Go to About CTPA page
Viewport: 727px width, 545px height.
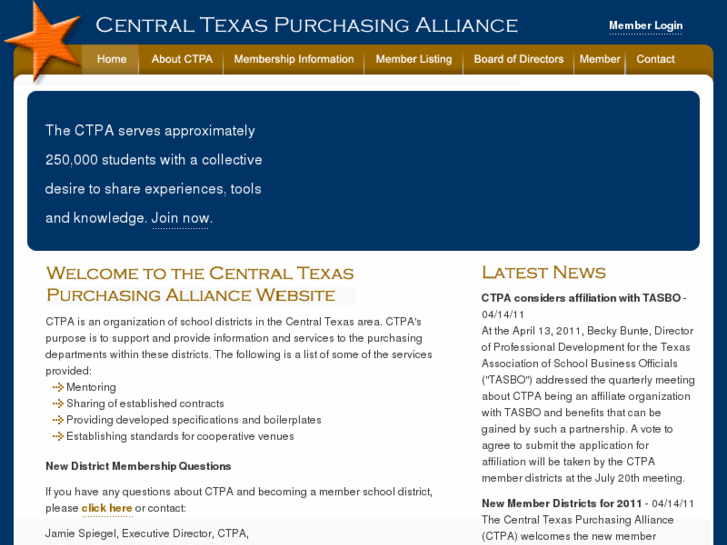point(182,59)
